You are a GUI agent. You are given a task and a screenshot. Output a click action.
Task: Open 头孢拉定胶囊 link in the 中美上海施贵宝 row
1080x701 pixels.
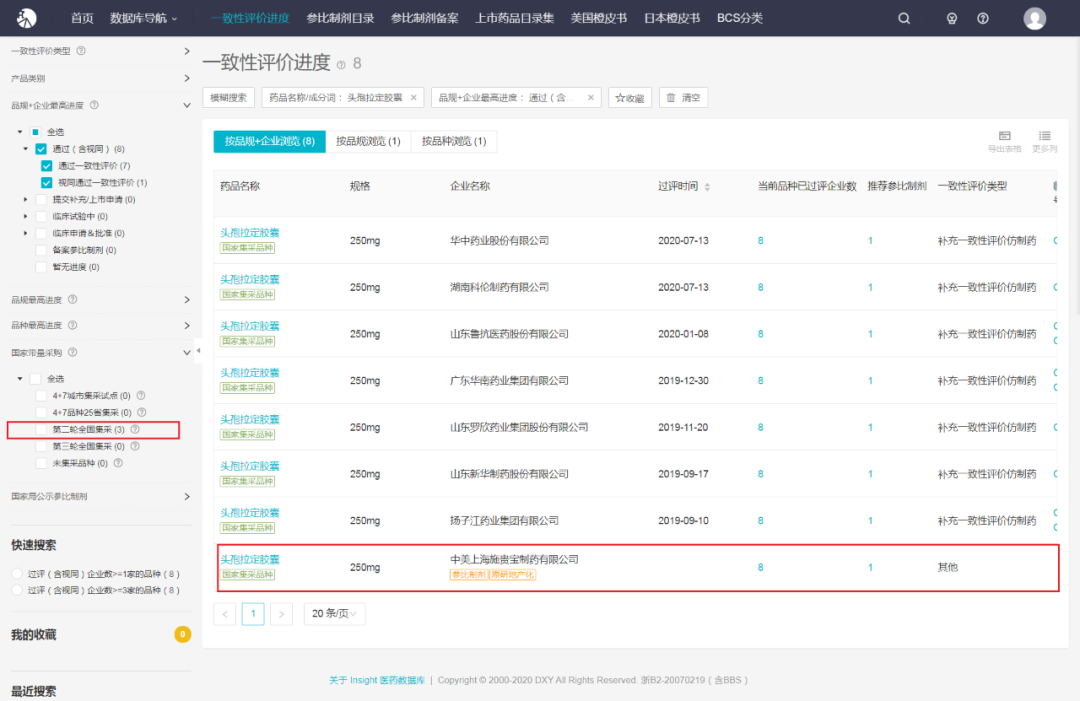pos(249,559)
